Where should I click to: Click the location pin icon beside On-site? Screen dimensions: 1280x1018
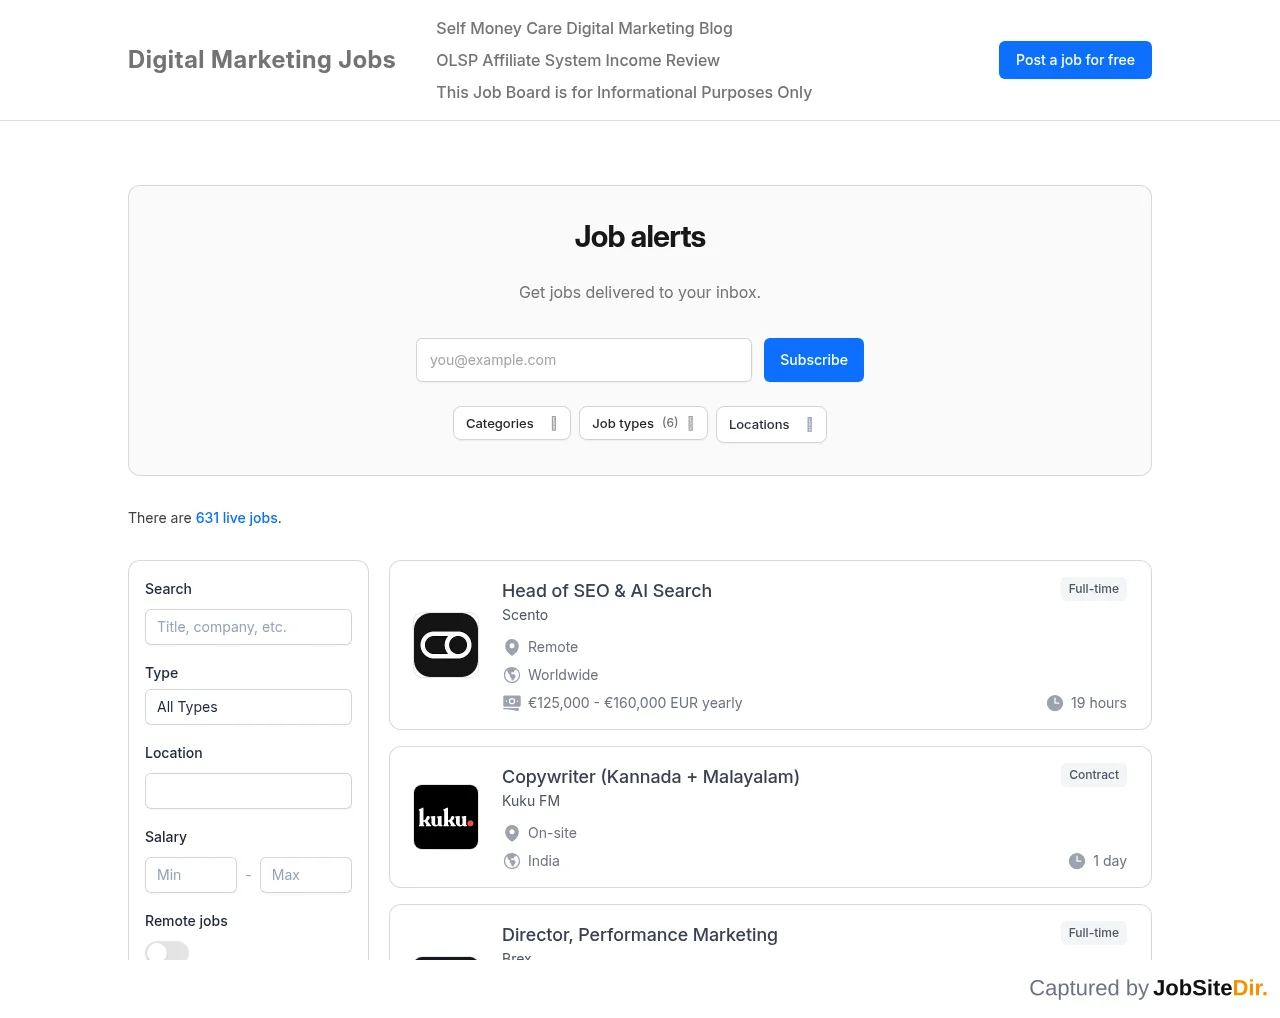coord(512,833)
